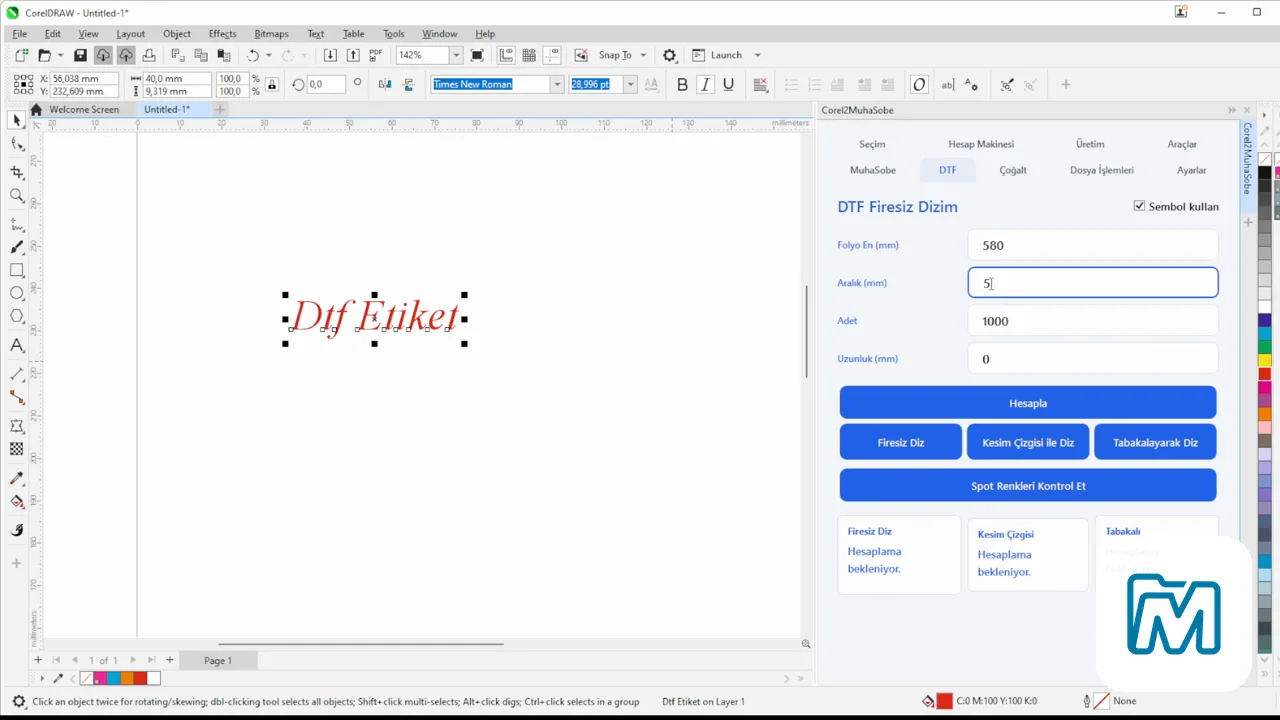Switch to the Çoğalt tab
The width and height of the screenshot is (1280, 720).
[x=1013, y=170]
